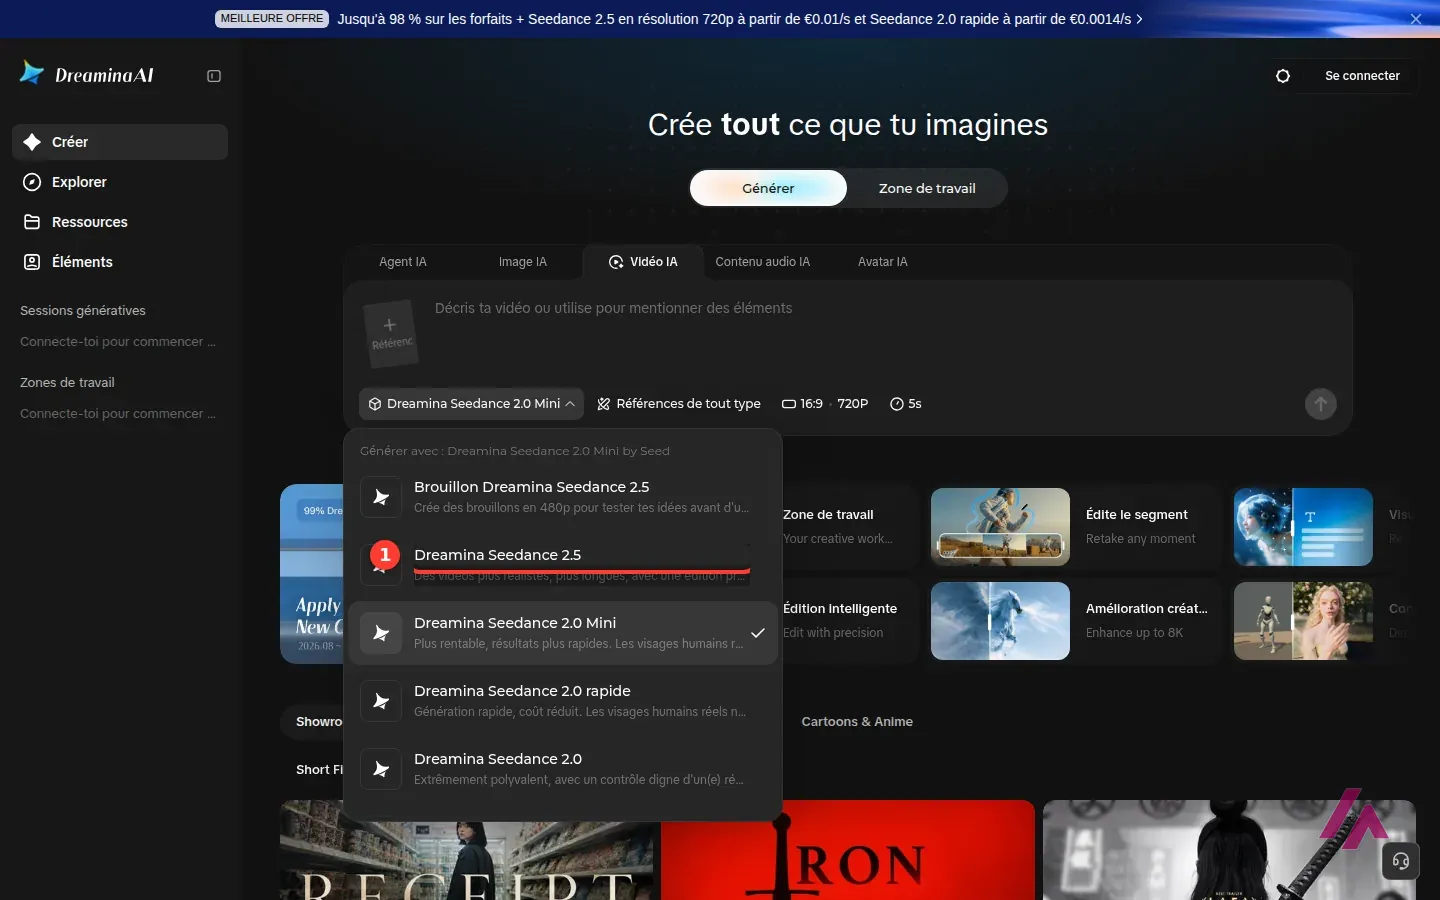Viewport: 1440px width, 900px height.
Task: Open Ressources in the sidebar
Action: [120, 222]
